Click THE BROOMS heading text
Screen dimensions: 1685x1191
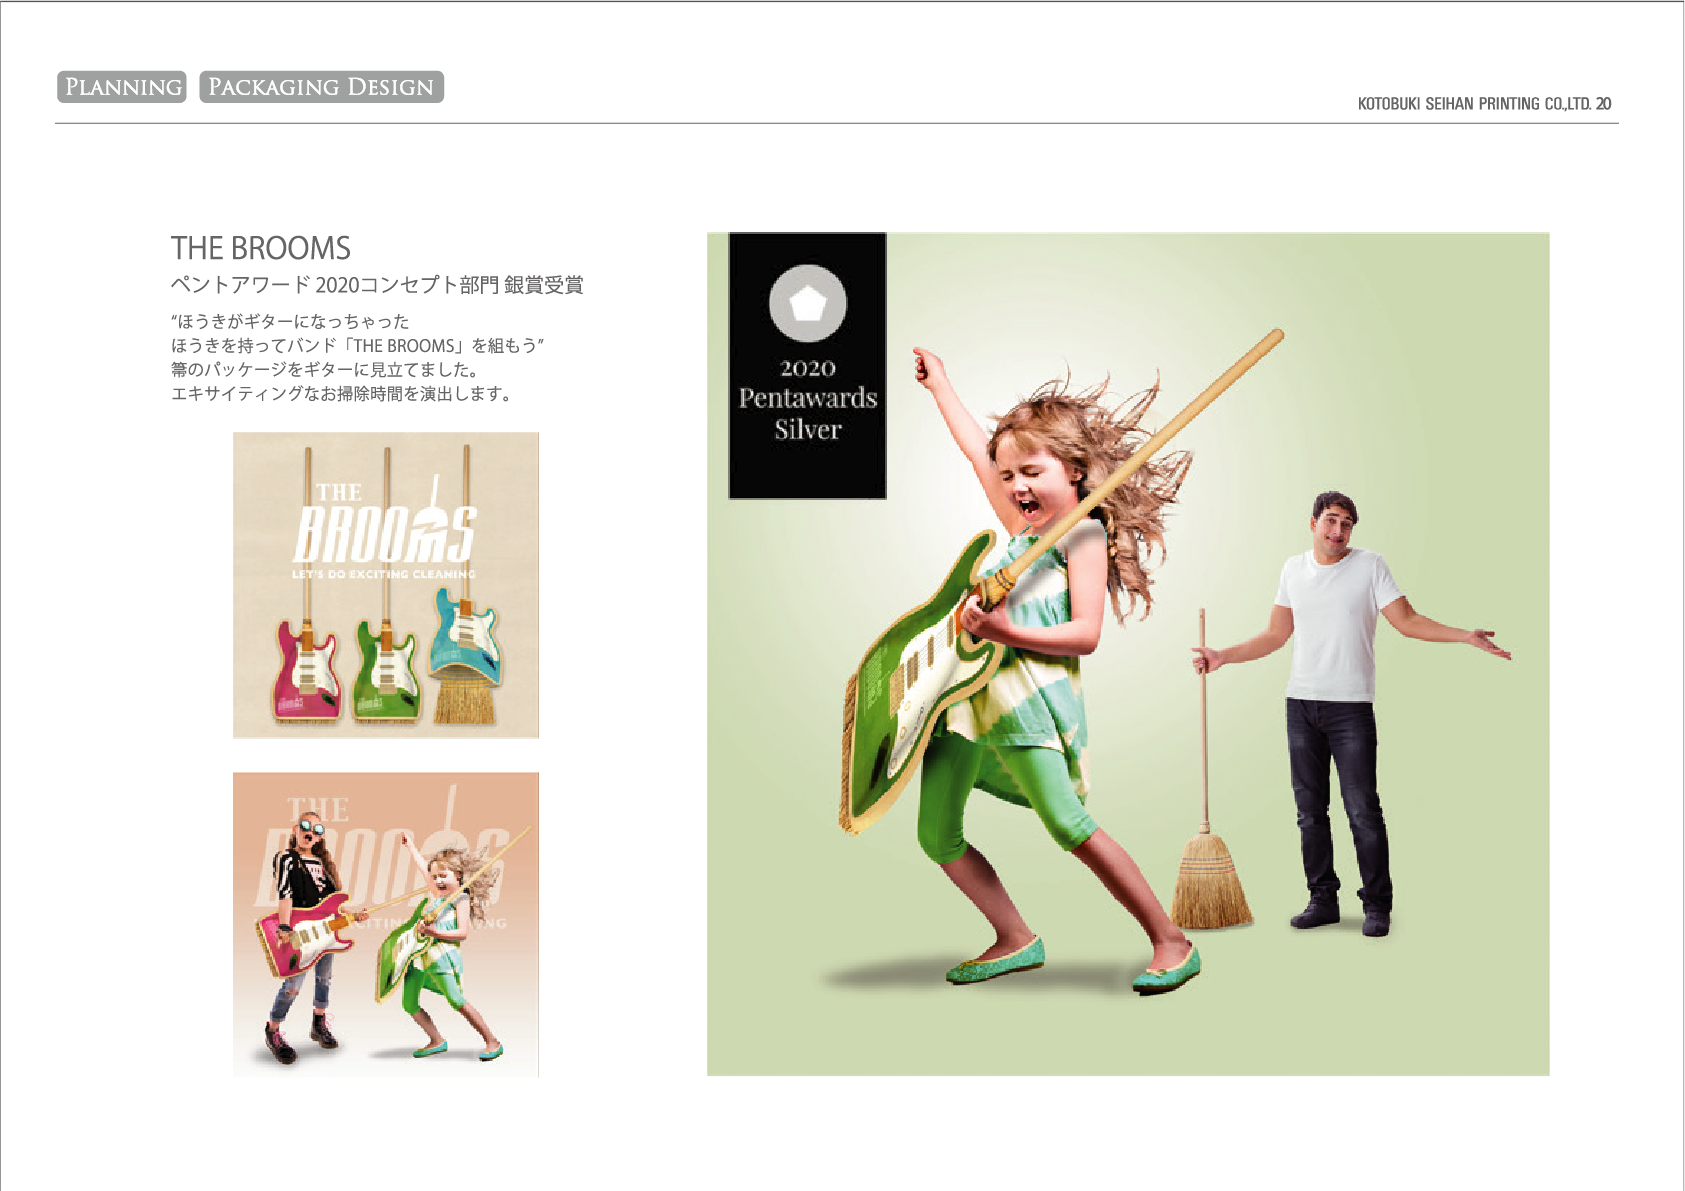pos(260,248)
